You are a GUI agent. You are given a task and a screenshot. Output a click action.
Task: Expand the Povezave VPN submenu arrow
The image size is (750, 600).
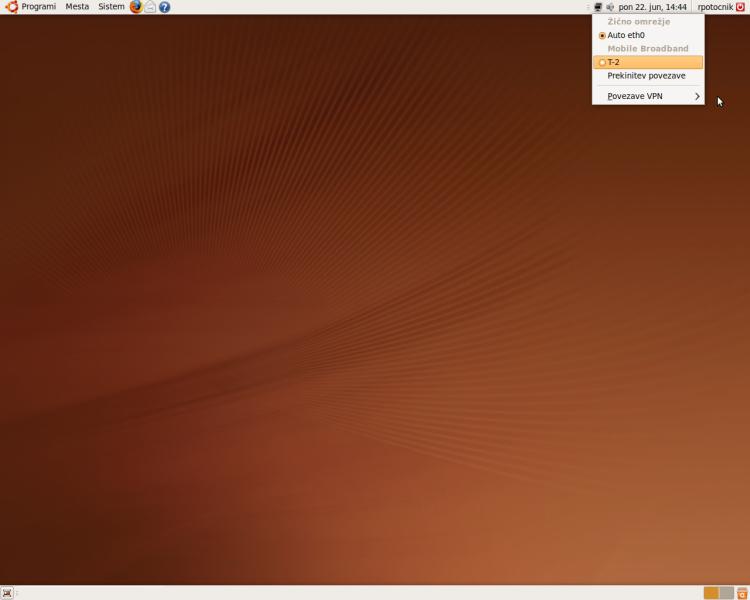click(697, 97)
